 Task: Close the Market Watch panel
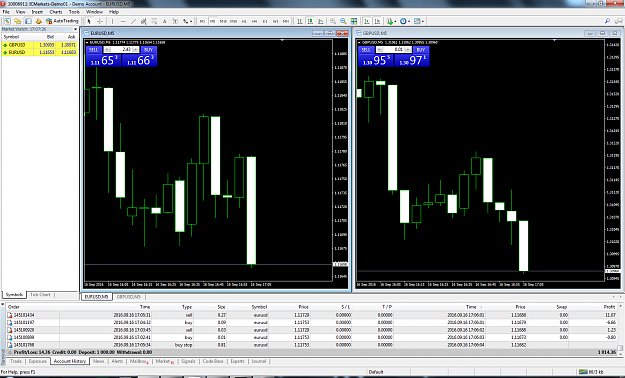75,29
